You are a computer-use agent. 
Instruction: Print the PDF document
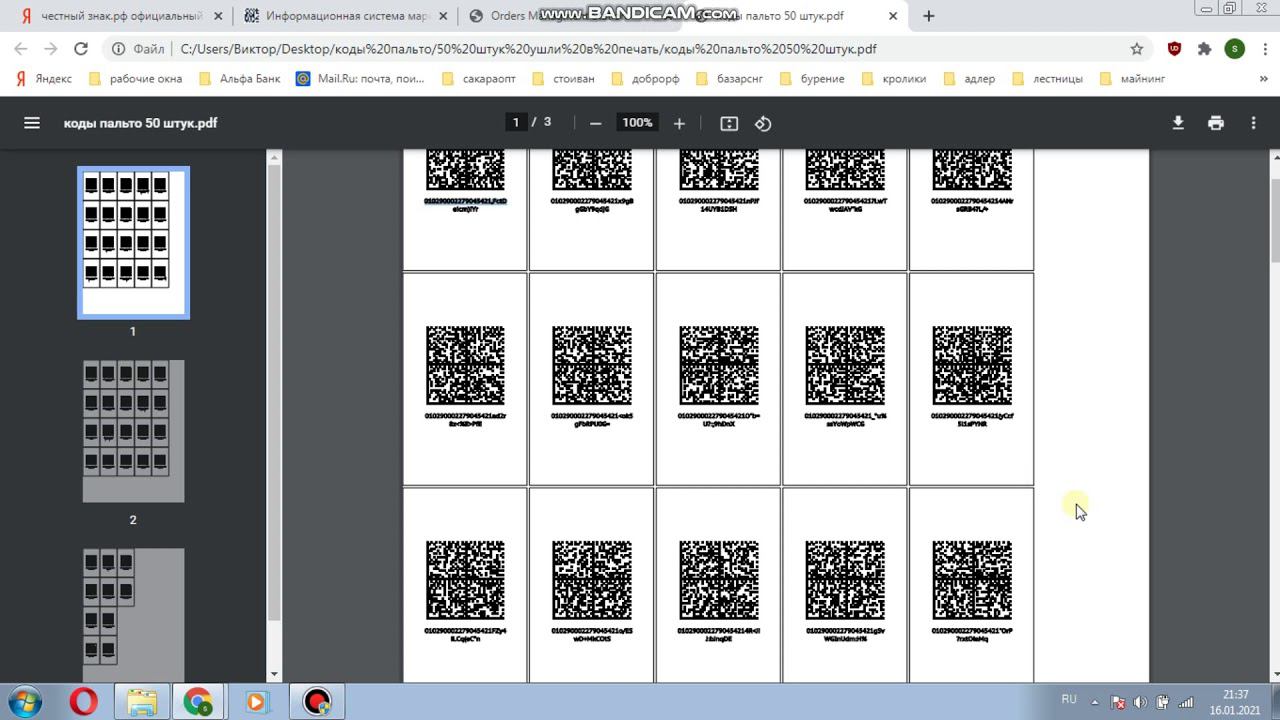click(x=1216, y=123)
